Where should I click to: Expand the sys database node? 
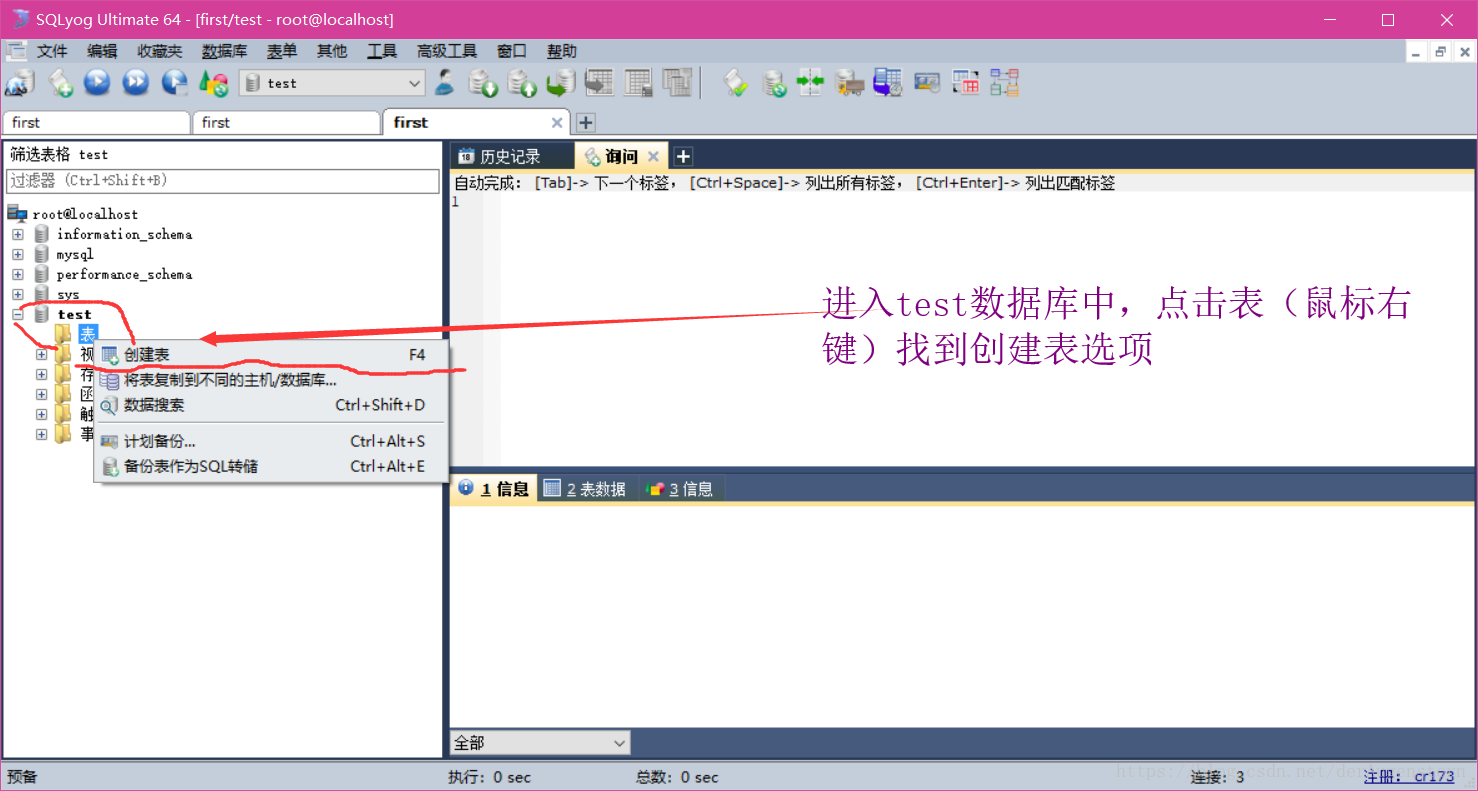18,294
